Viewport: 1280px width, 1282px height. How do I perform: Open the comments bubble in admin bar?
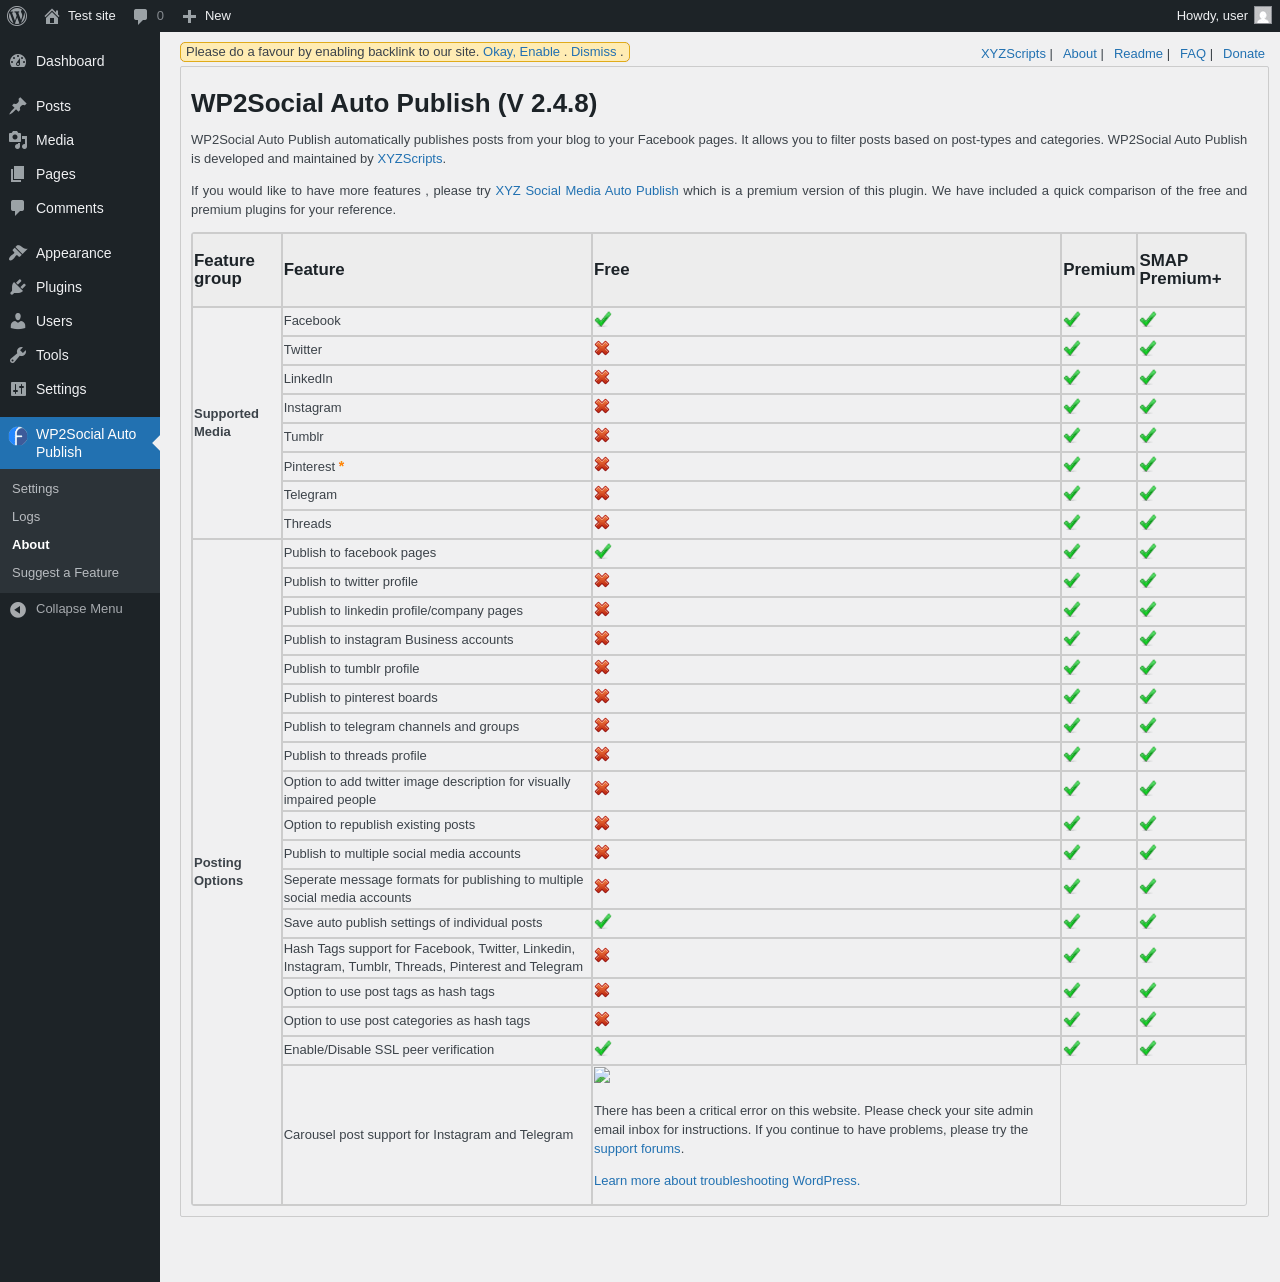(x=148, y=16)
